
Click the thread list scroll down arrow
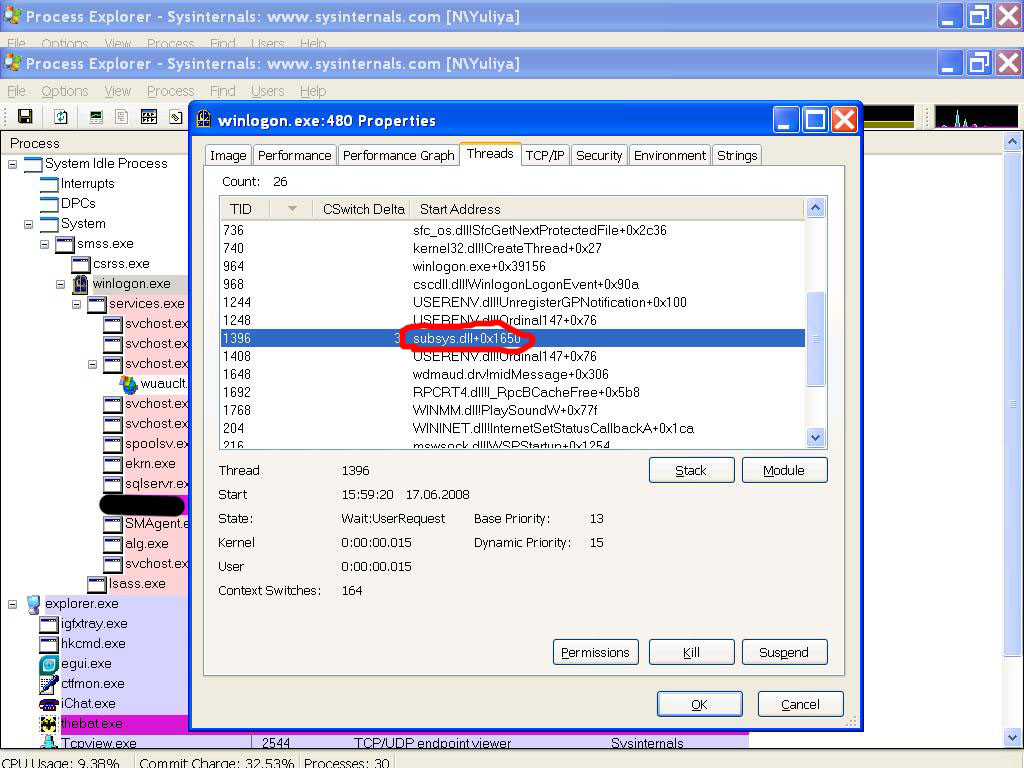click(x=816, y=438)
